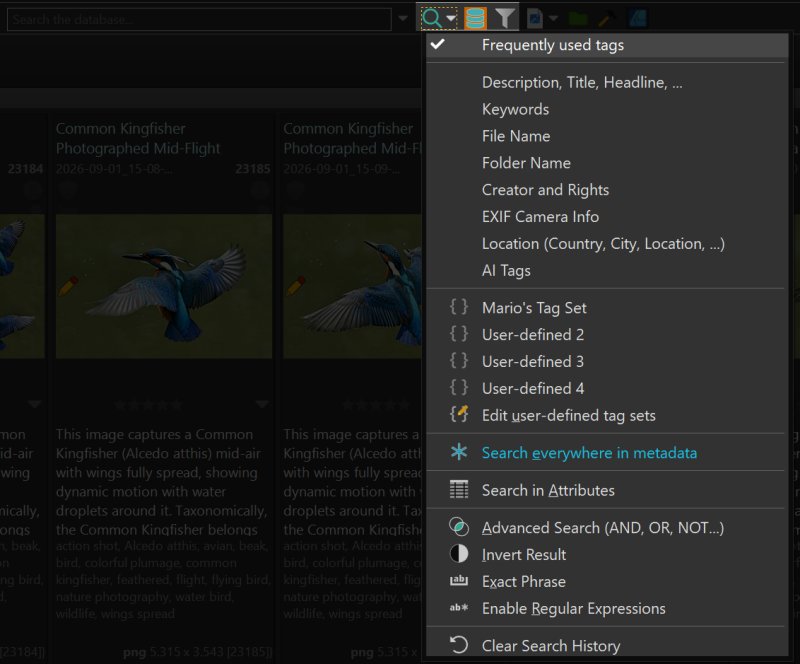
Task: Click the blue asterisk search everywhere icon
Action: [x=459, y=452]
